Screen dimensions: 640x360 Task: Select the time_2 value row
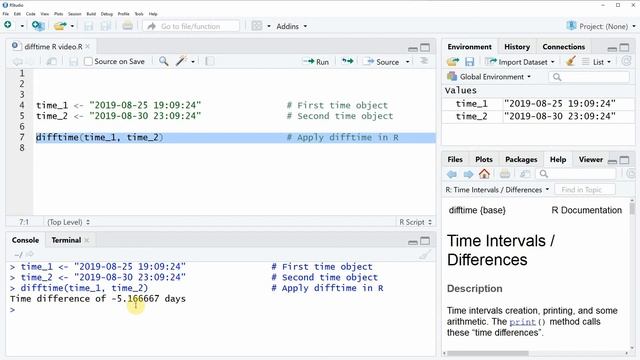(x=538, y=116)
